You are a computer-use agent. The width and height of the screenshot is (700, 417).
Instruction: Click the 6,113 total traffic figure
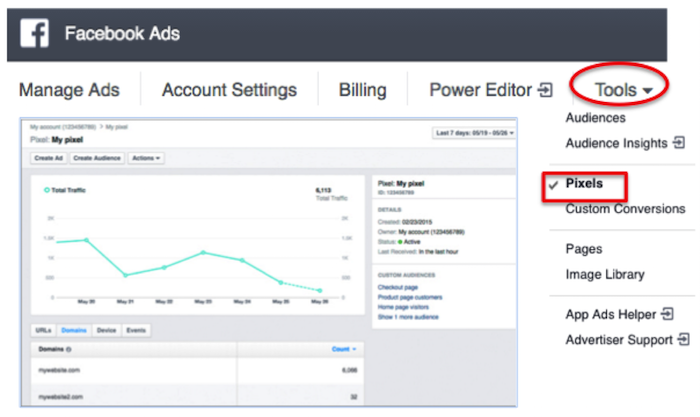point(323,190)
